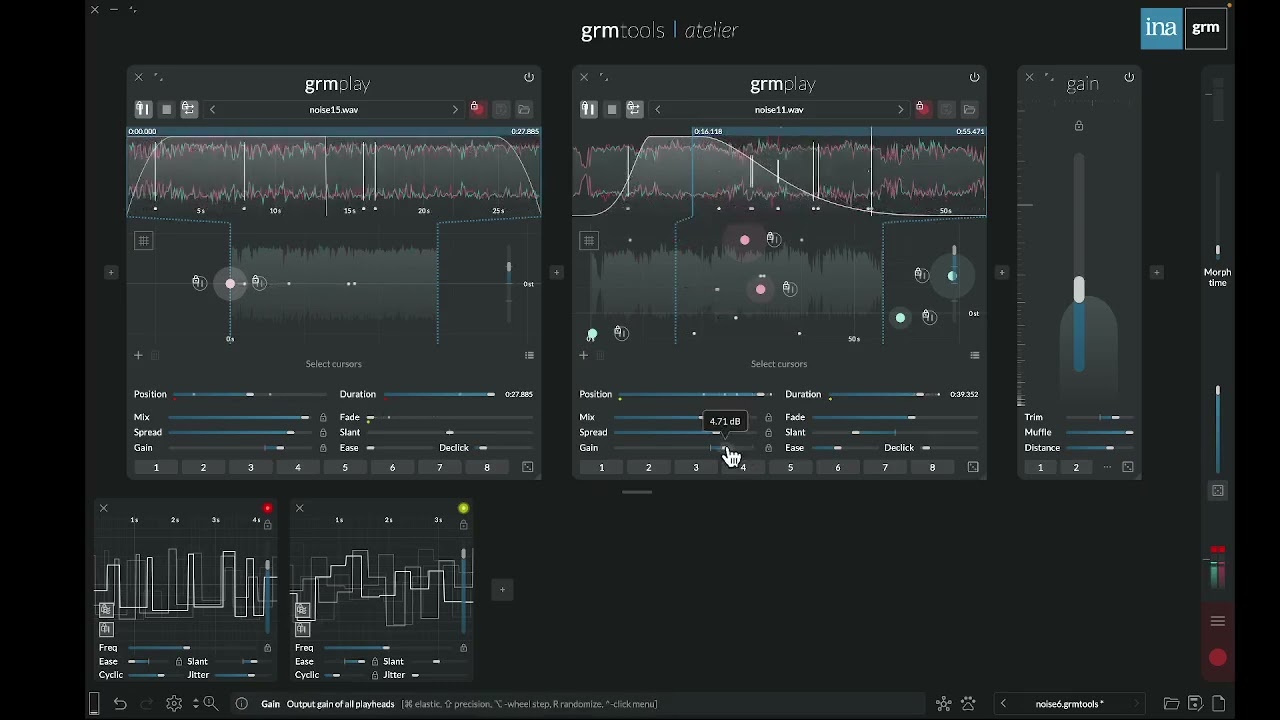
Task: Go to next file after noise15.wav
Action: (455, 110)
